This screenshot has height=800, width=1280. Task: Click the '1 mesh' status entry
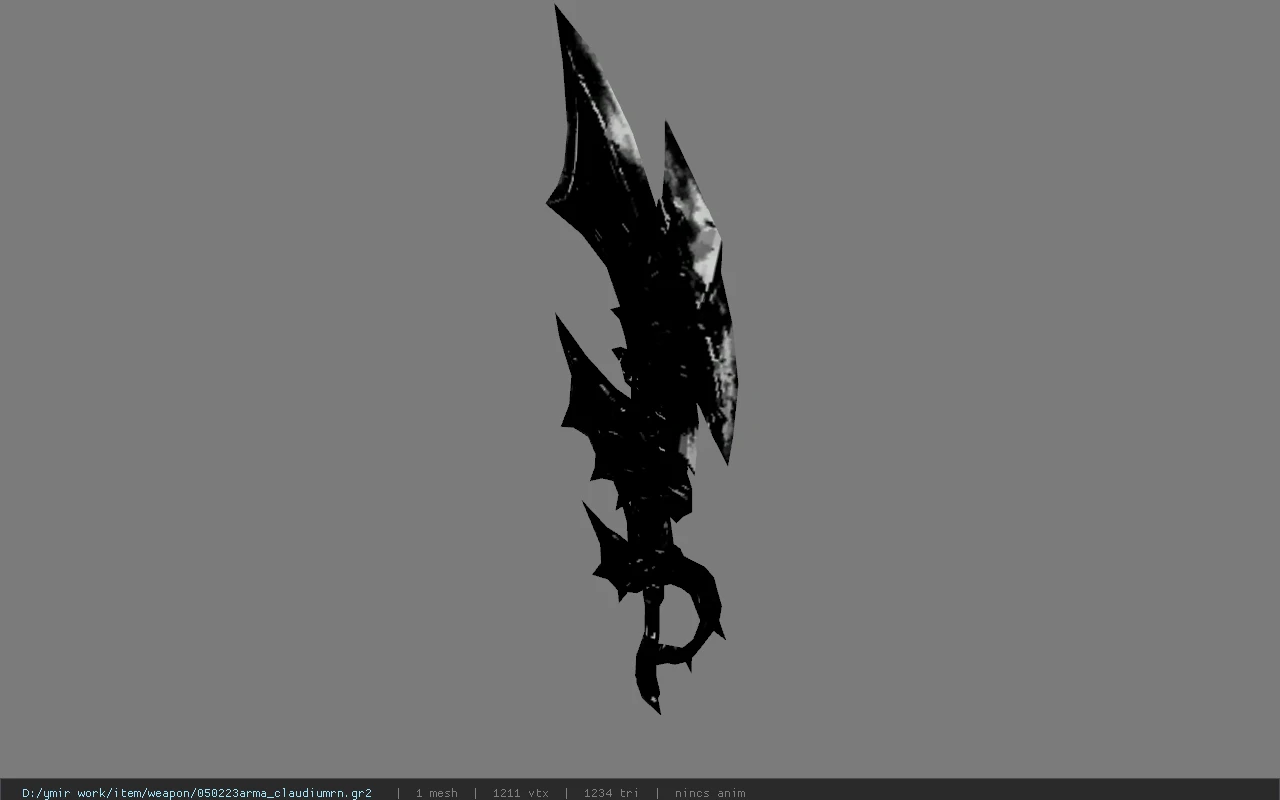[437, 793]
